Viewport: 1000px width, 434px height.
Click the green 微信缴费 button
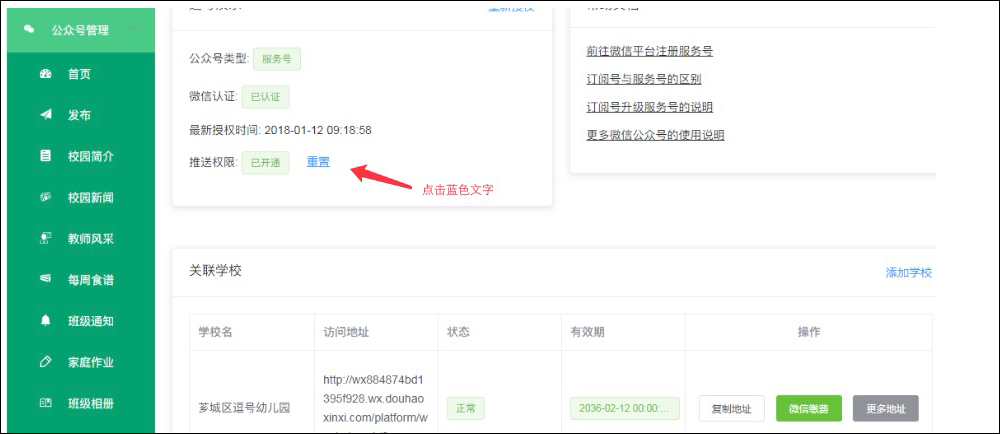[x=809, y=409]
